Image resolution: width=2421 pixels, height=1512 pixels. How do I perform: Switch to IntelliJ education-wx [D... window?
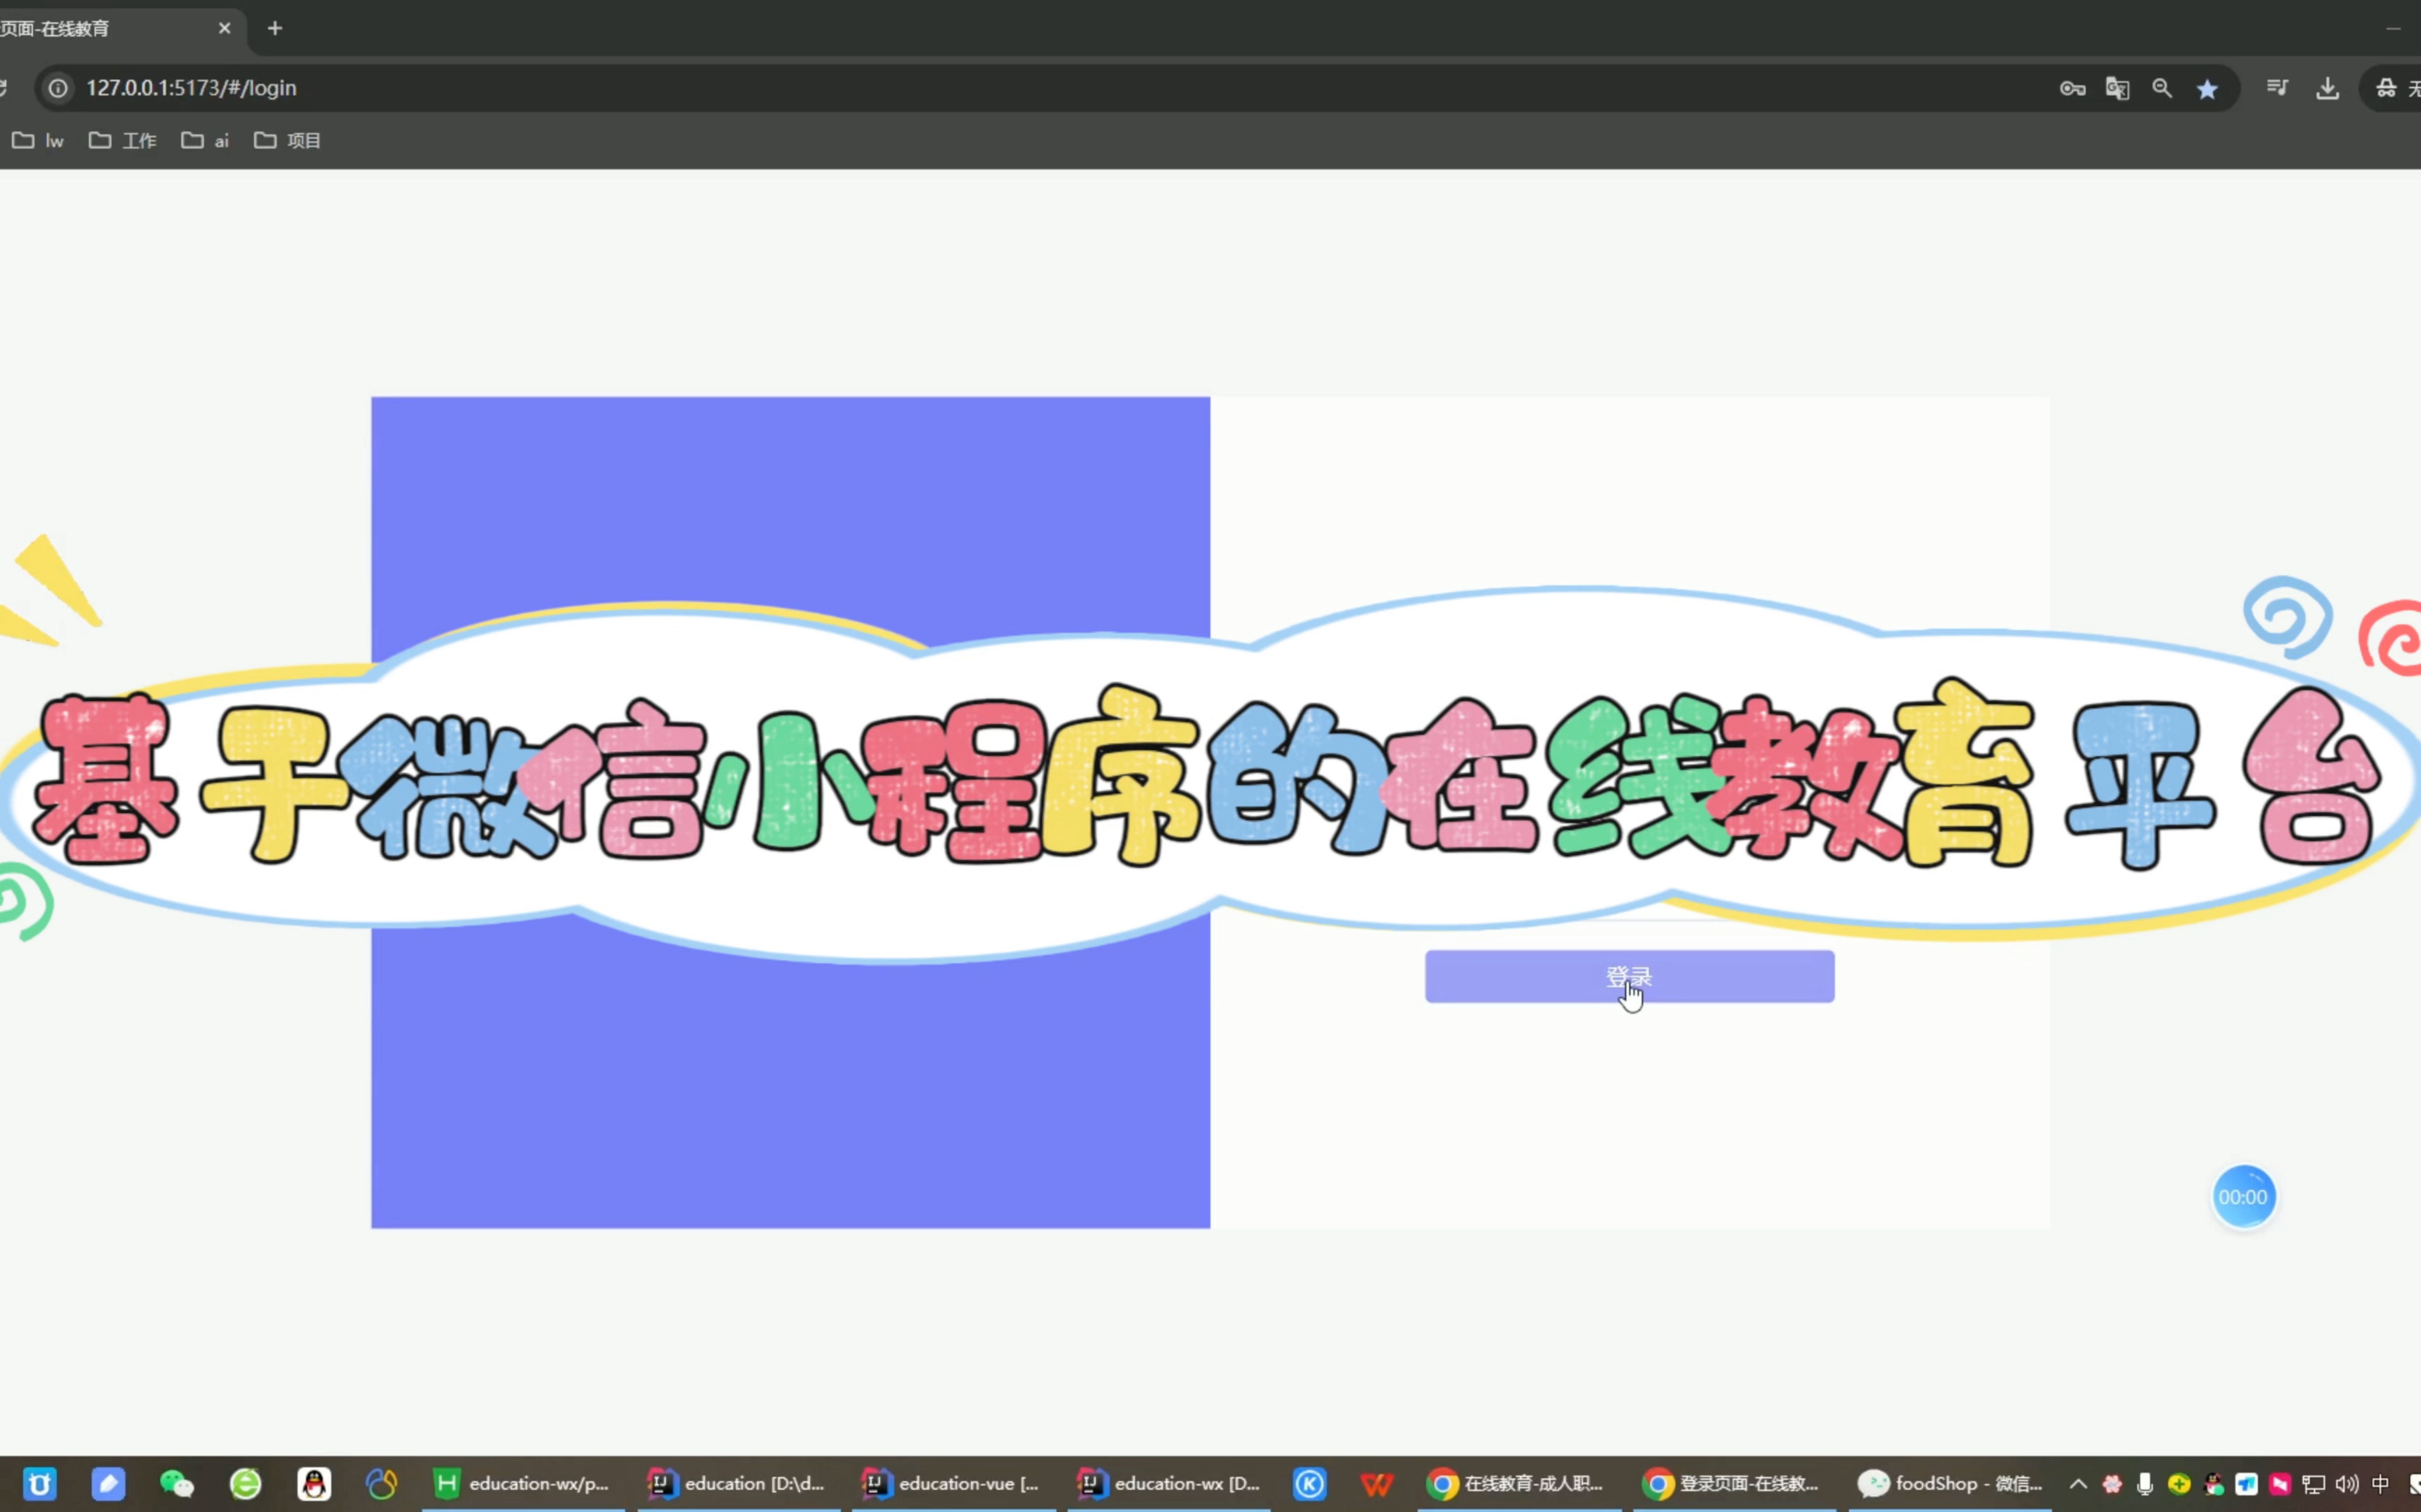pyautogui.click(x=1169, y=1484)
